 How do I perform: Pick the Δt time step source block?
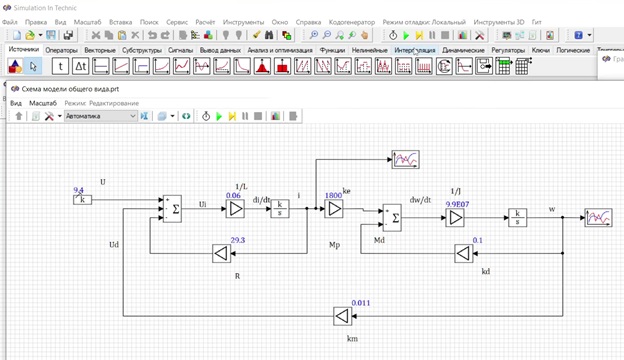pos(81,66)
